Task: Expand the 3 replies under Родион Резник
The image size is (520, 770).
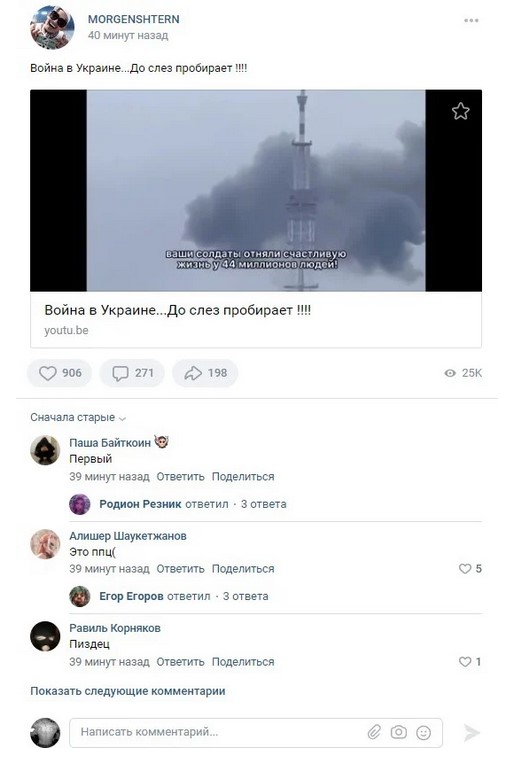Action: pos(264,504)
